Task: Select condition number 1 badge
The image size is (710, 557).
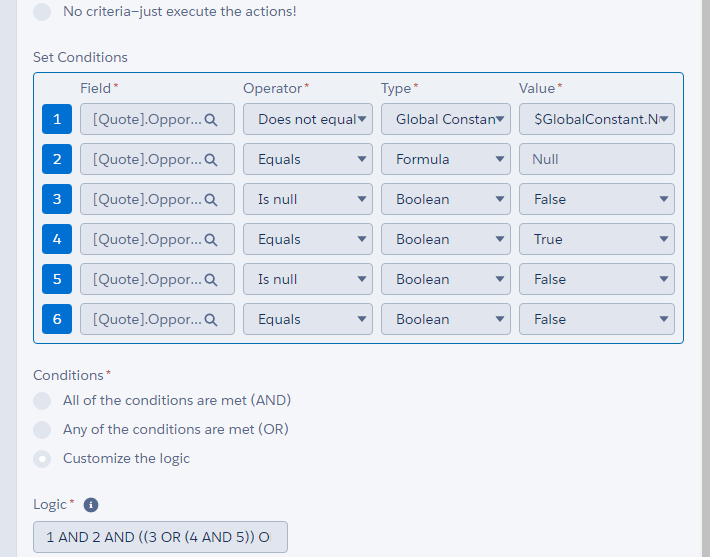Action: click(x=57, y=119)
